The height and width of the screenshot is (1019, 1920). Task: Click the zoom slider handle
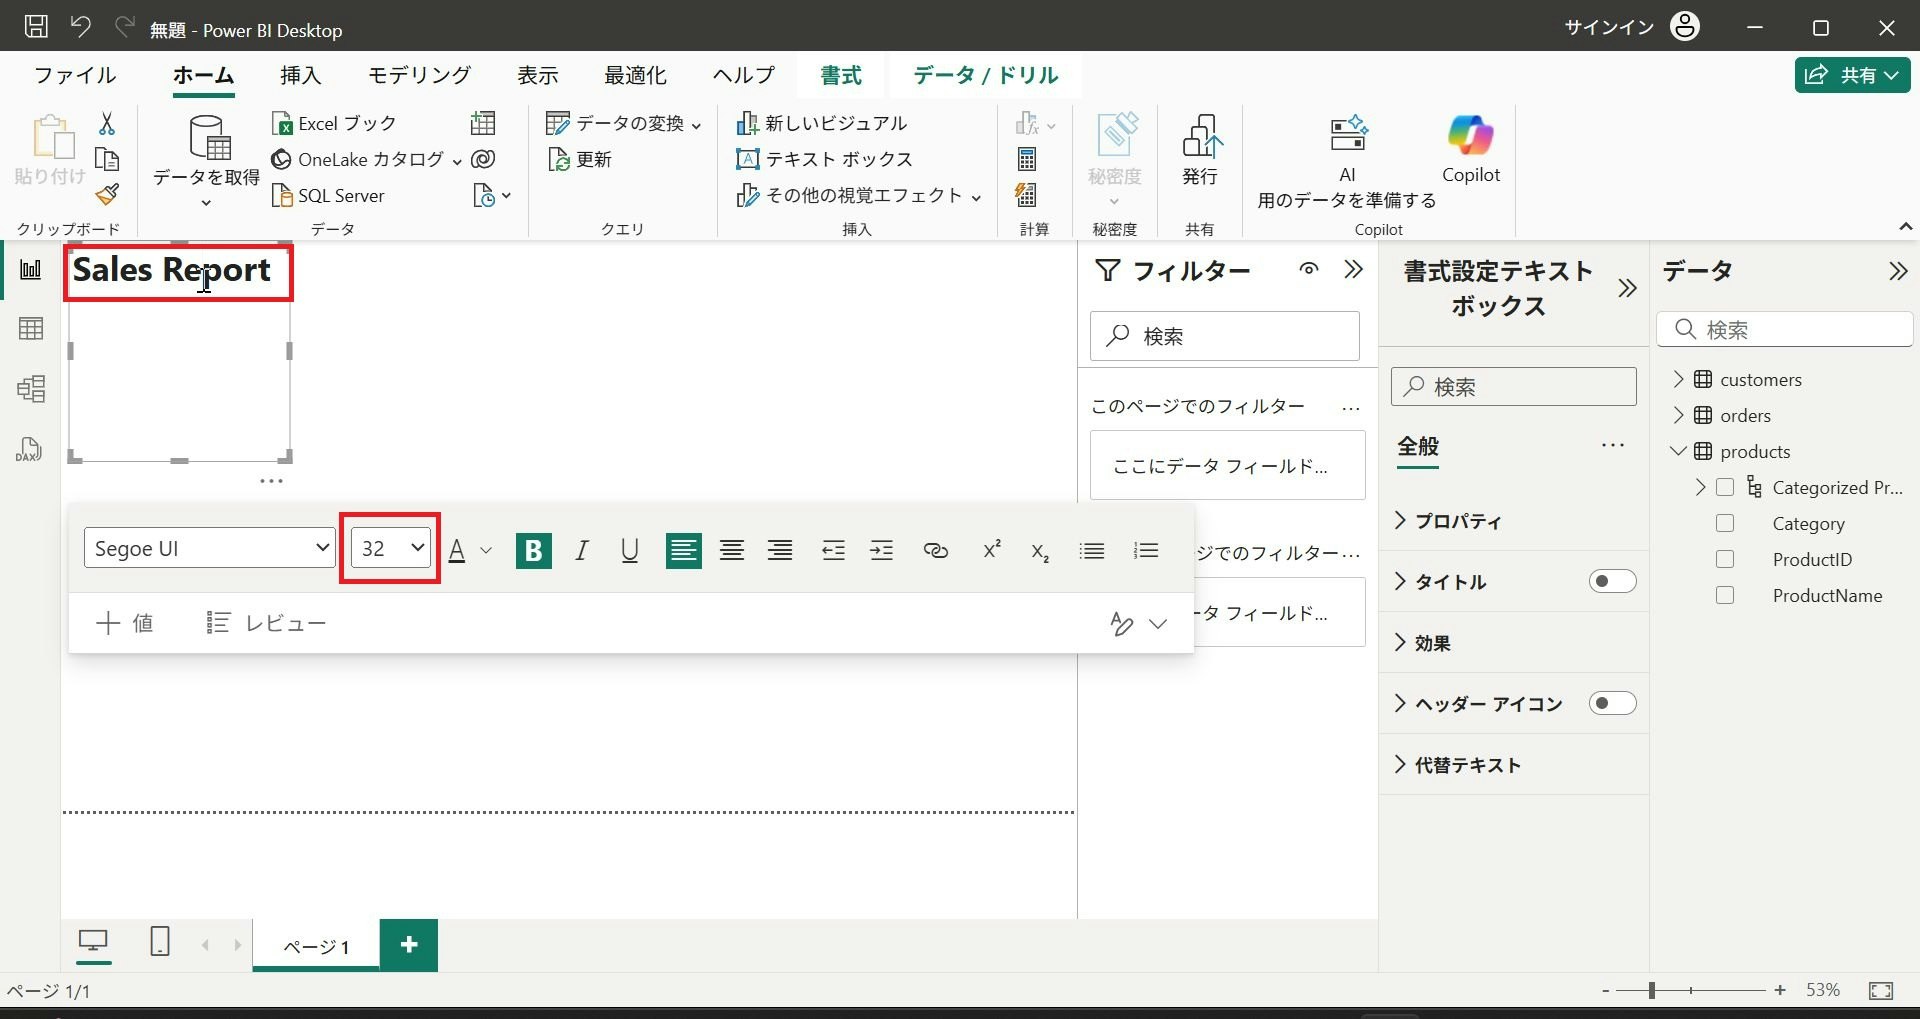pyautogui.click(x=1652, y=990)
